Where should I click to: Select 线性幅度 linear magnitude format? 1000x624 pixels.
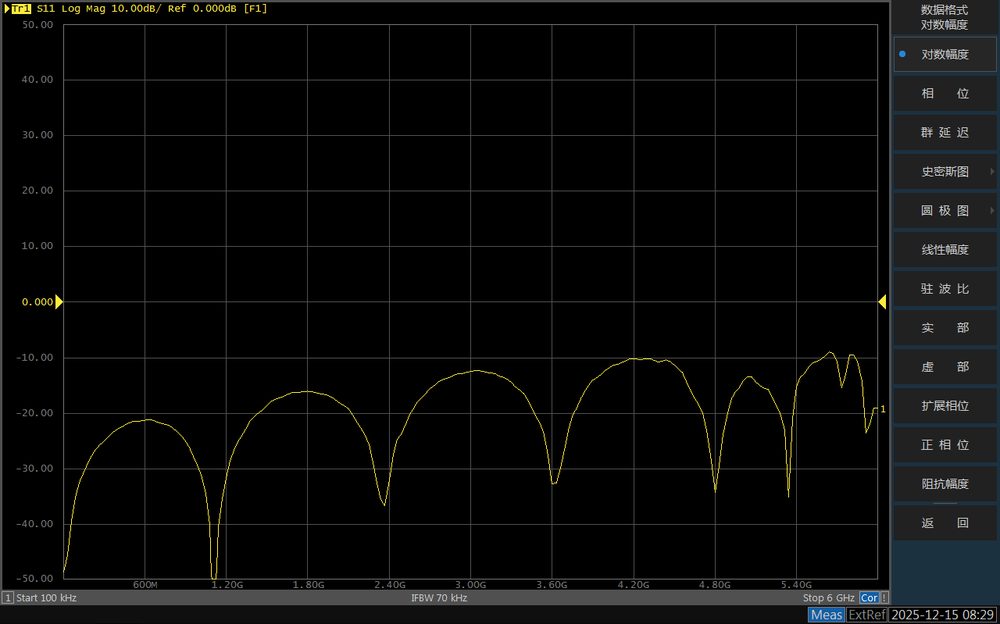pos(945,249)
